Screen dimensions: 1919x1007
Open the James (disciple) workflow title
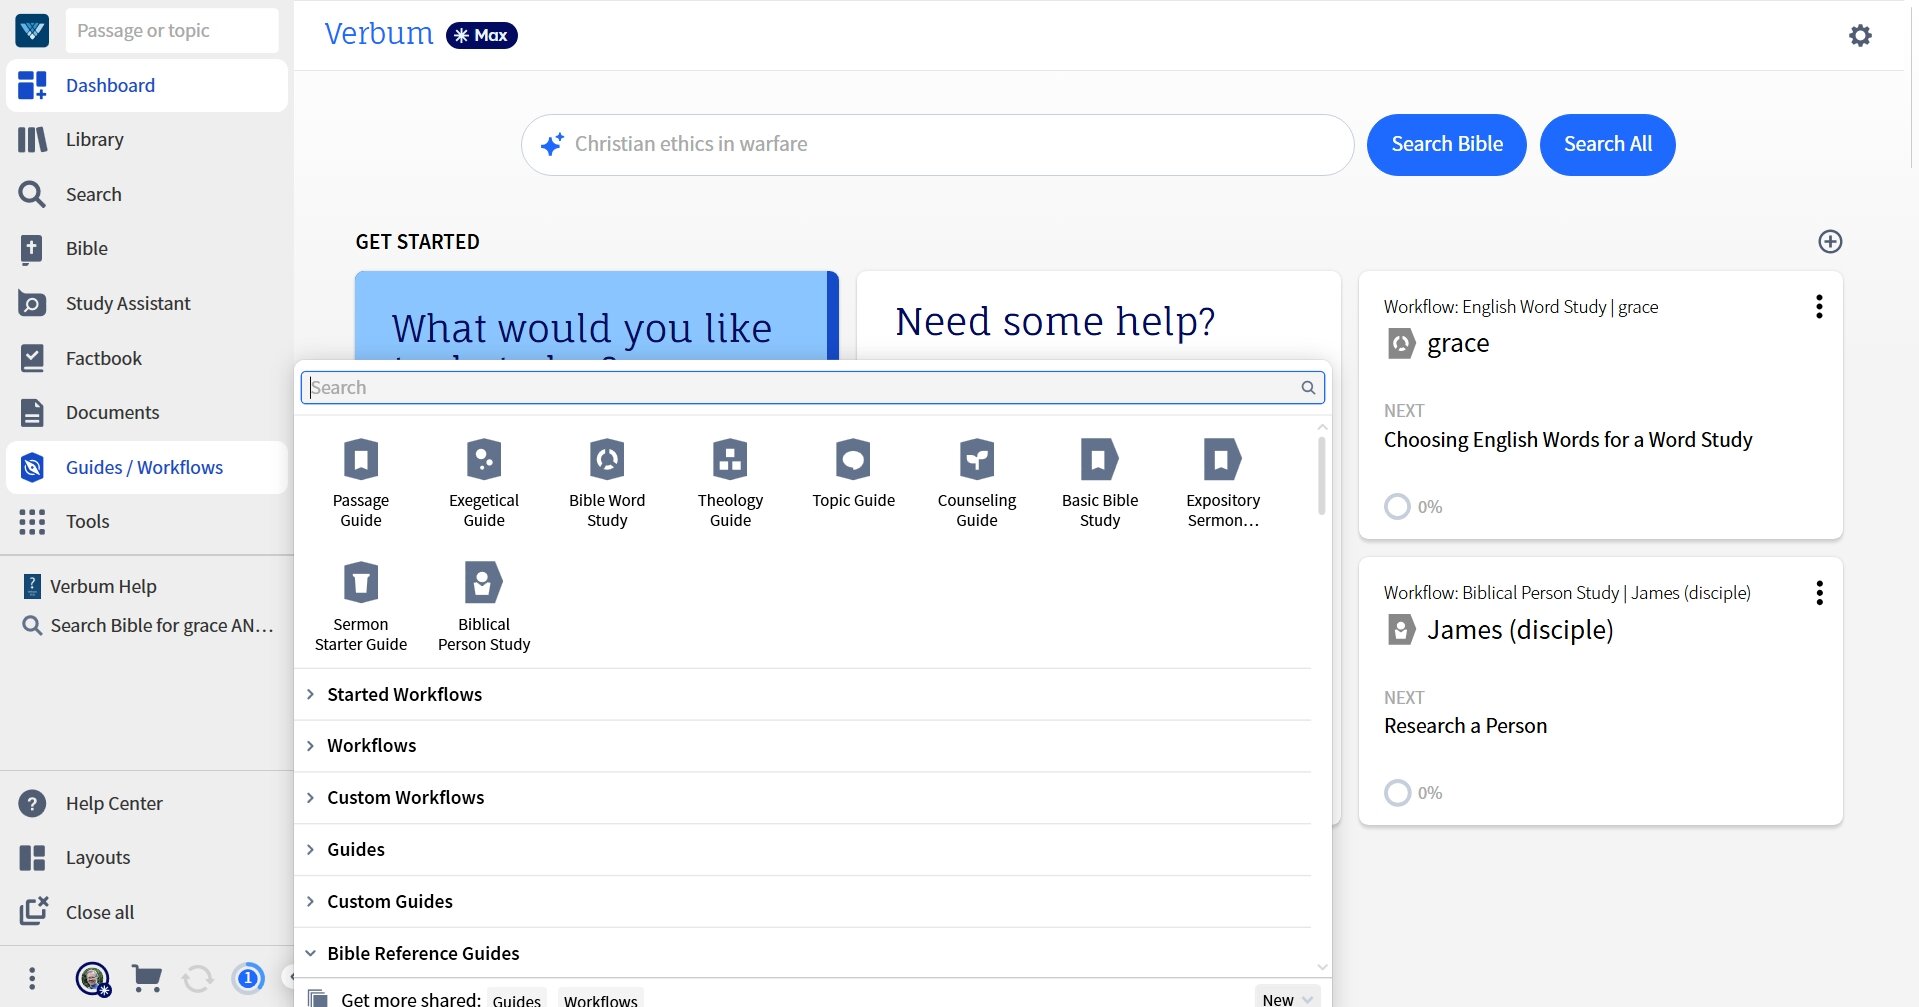[1520, 630]
